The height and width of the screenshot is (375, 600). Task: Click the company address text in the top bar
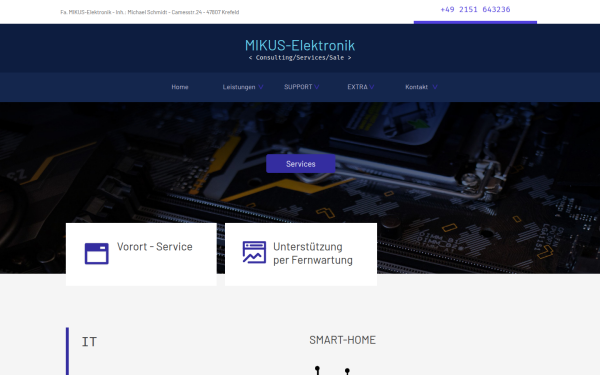[x=150, y=12]
